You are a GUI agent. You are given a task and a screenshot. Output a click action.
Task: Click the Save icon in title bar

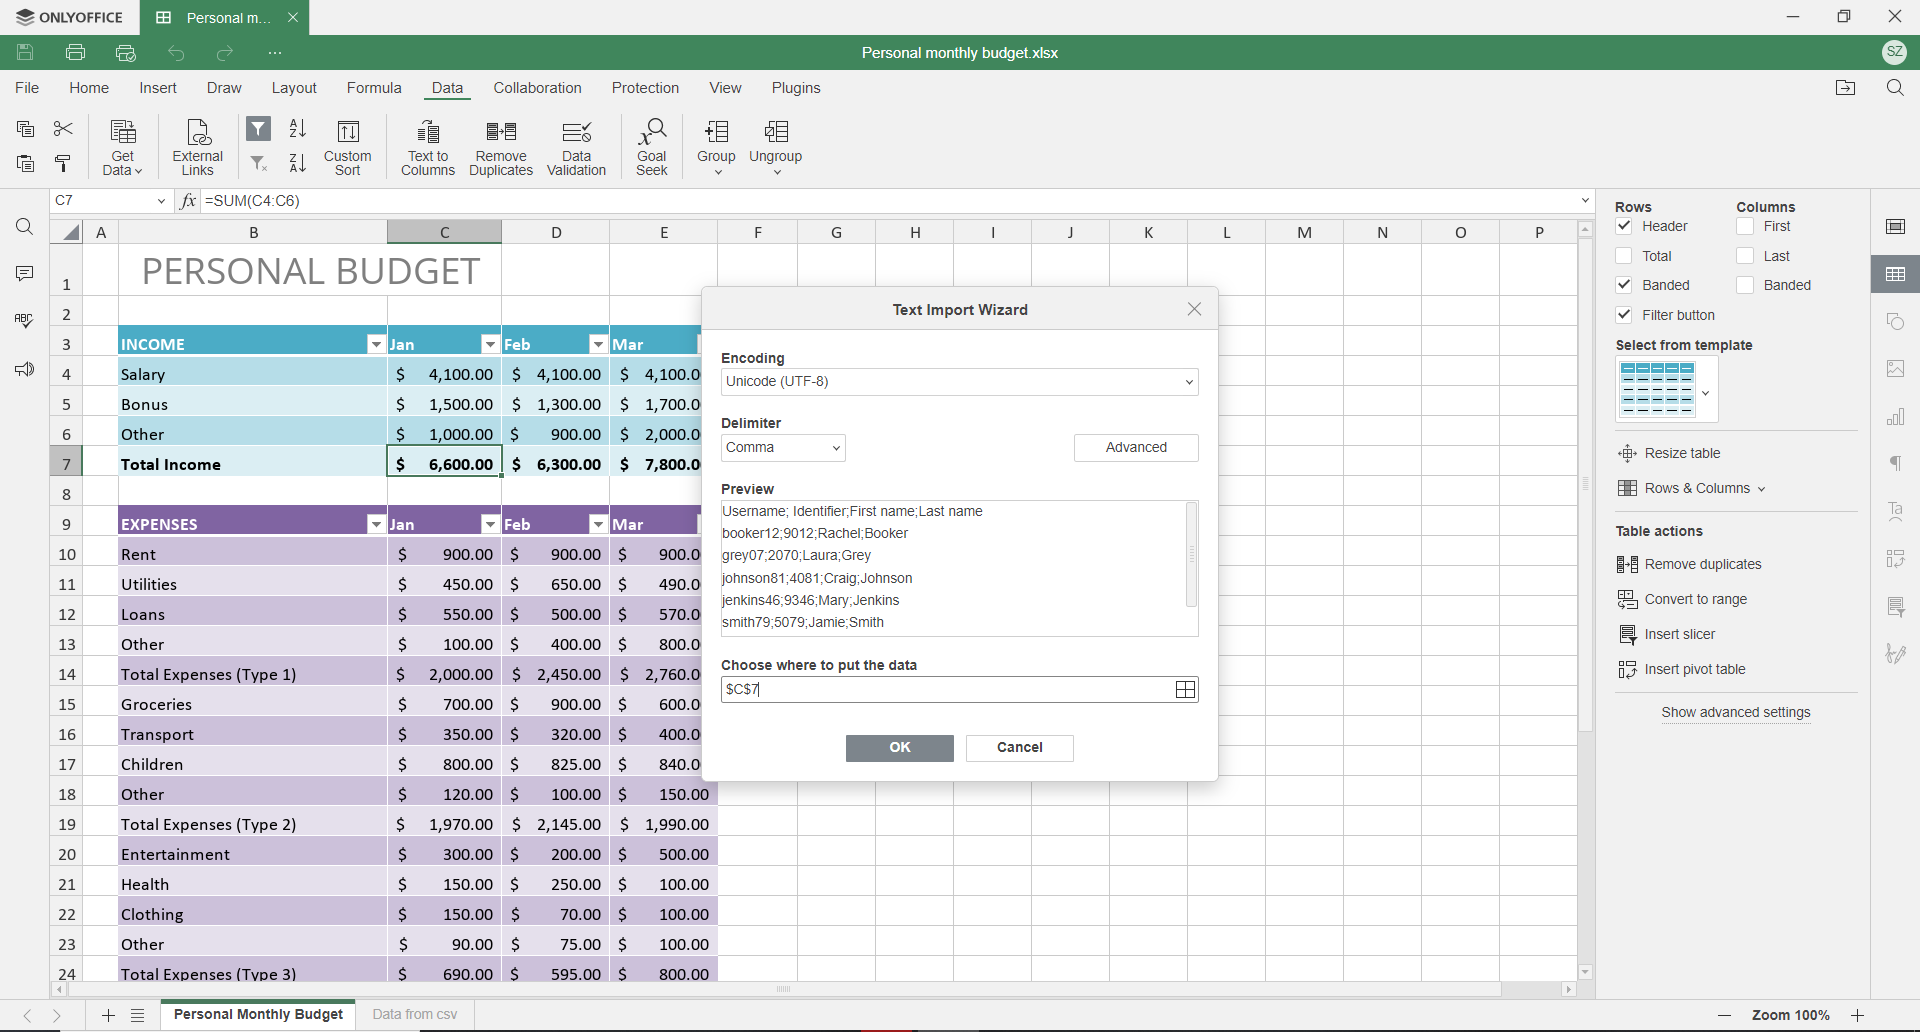(x=26, y=53)
